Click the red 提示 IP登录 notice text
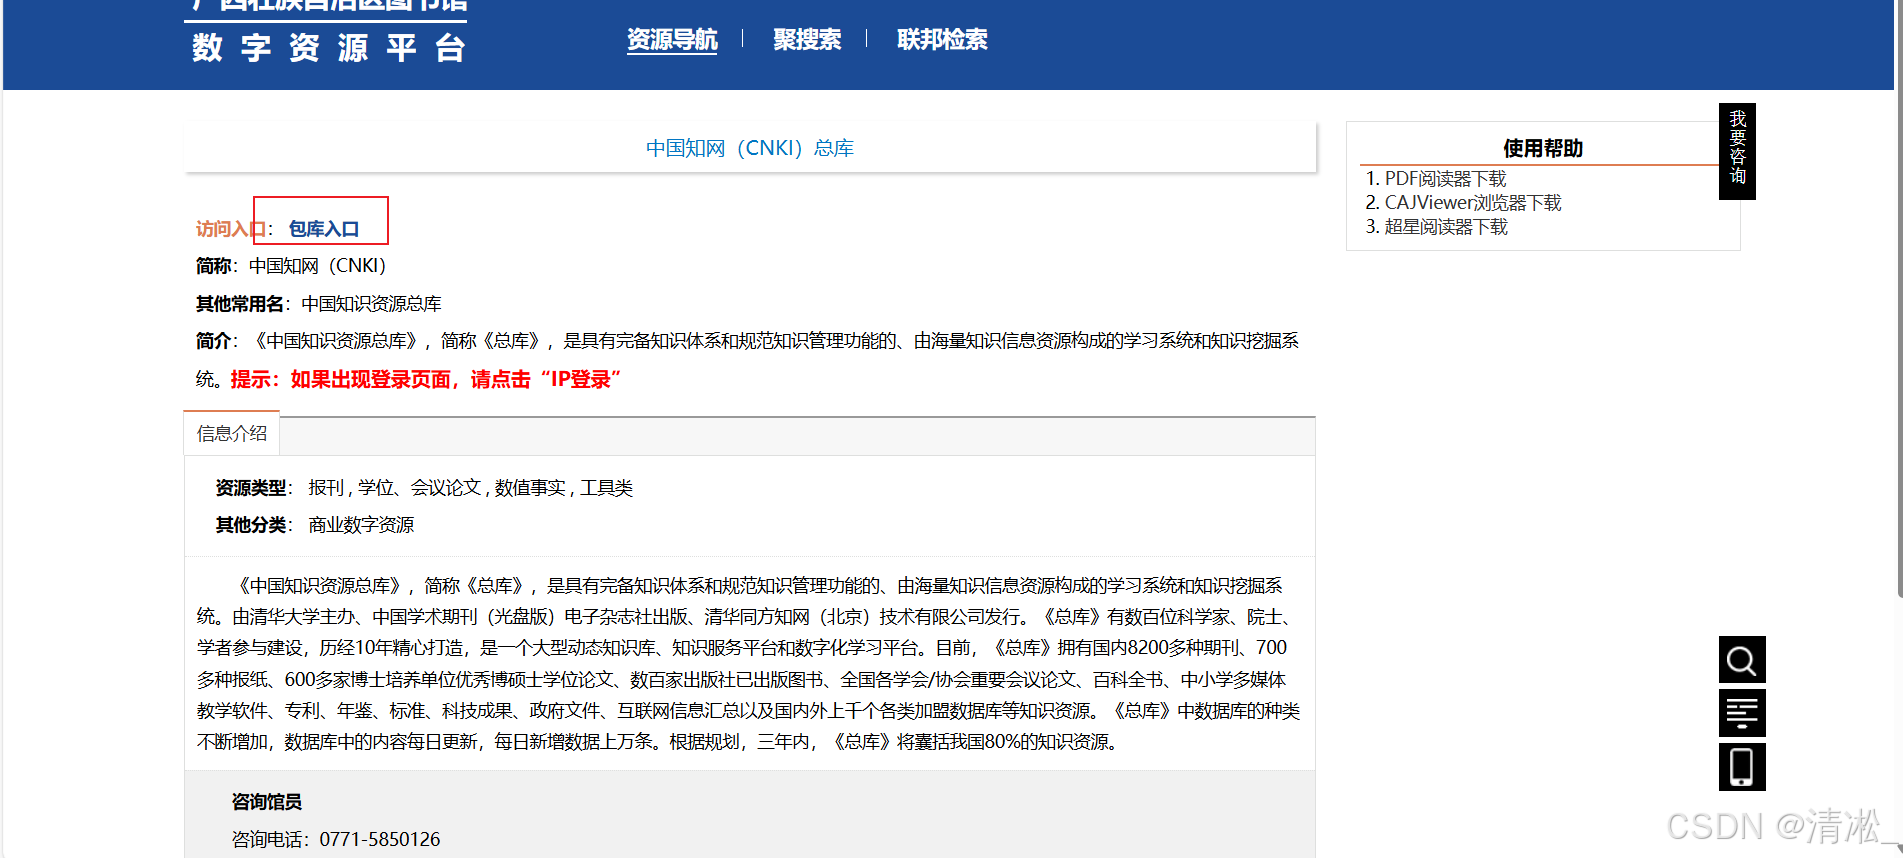Image resolution: width=1903 pixels, height=858 pixels. [x=426, y=380]
